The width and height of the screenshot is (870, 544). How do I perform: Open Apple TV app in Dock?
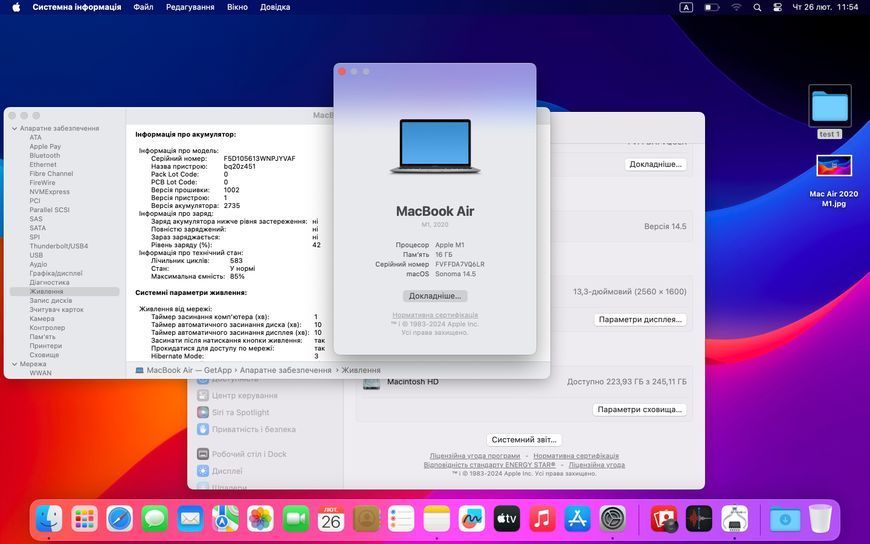tap(507, 519)
